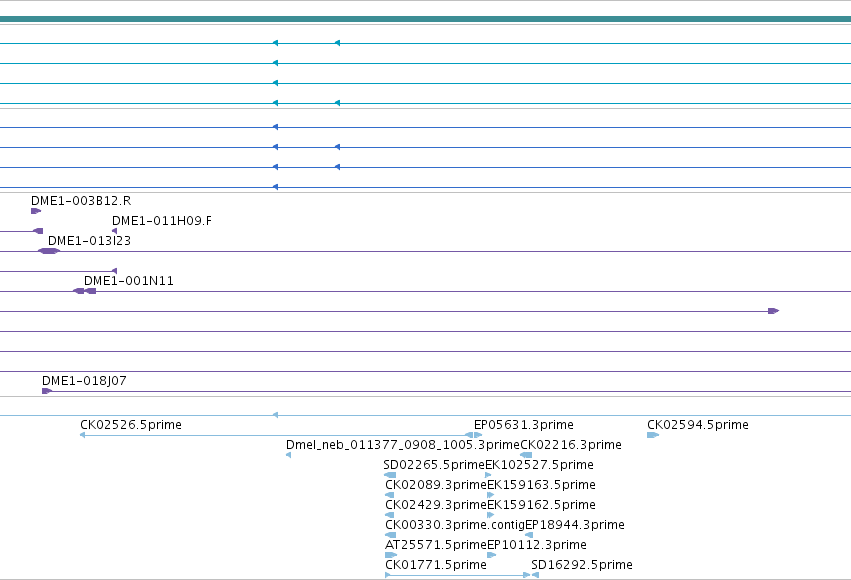Click the CK02594.5prime label
The height and width of the screenshot is (580, 851).
698,425
